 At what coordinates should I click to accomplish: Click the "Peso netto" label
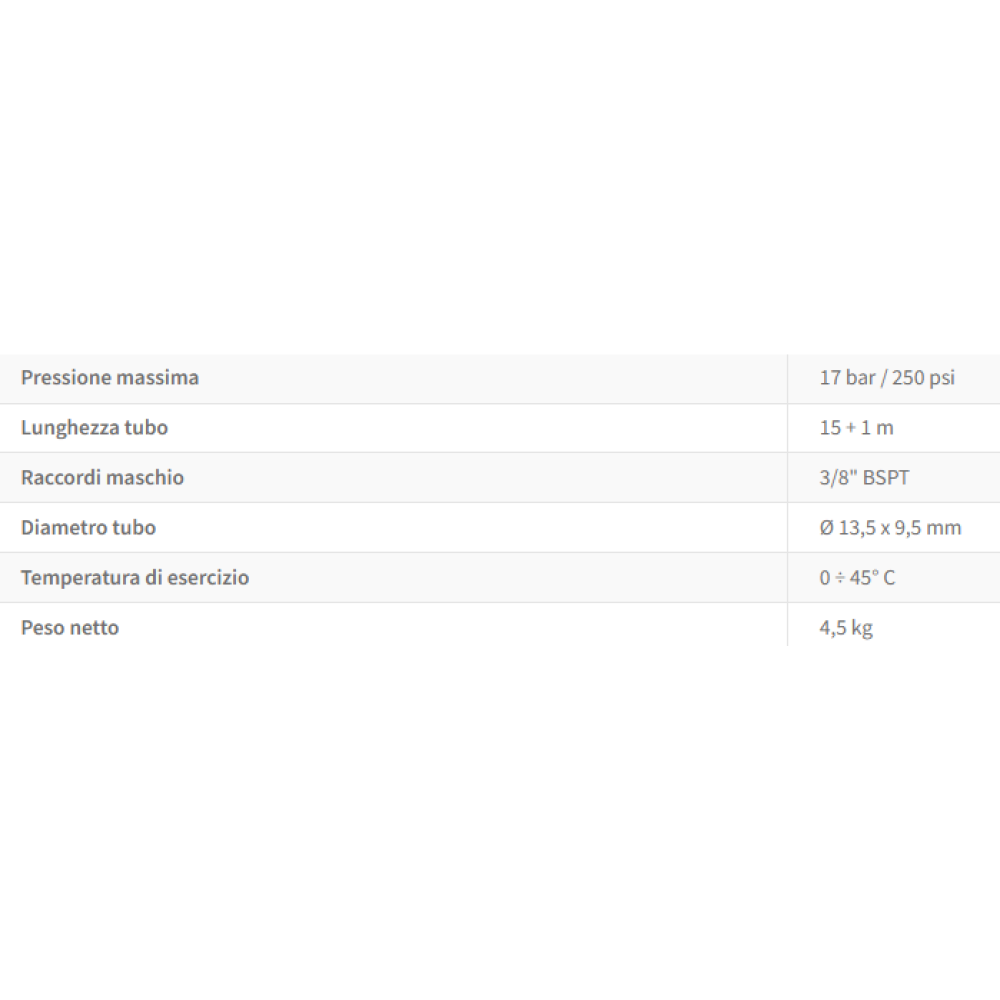[x=70, y=628]
